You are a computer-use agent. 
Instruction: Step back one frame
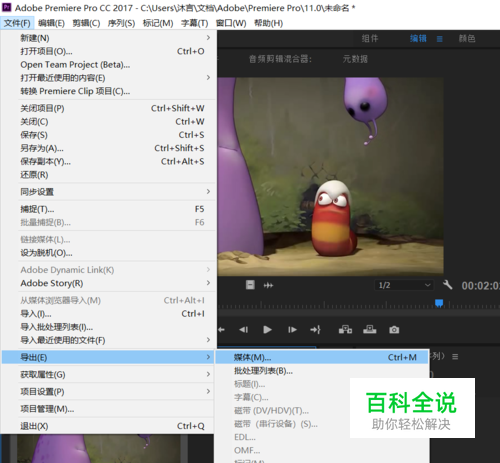click(243, 330)
